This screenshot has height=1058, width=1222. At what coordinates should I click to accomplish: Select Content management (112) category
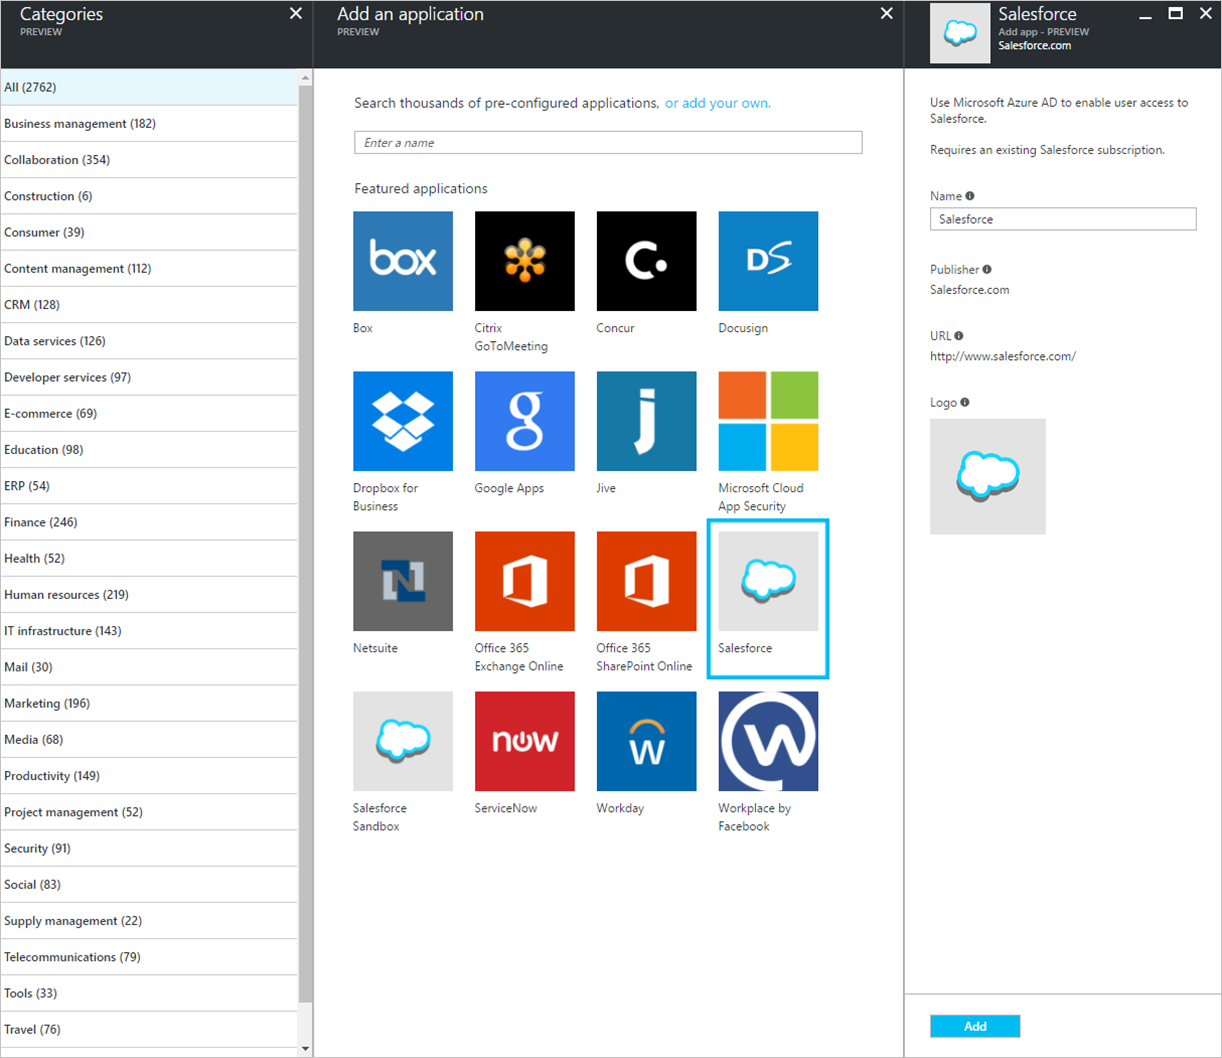pyautogui.click(x=149, y=269)
